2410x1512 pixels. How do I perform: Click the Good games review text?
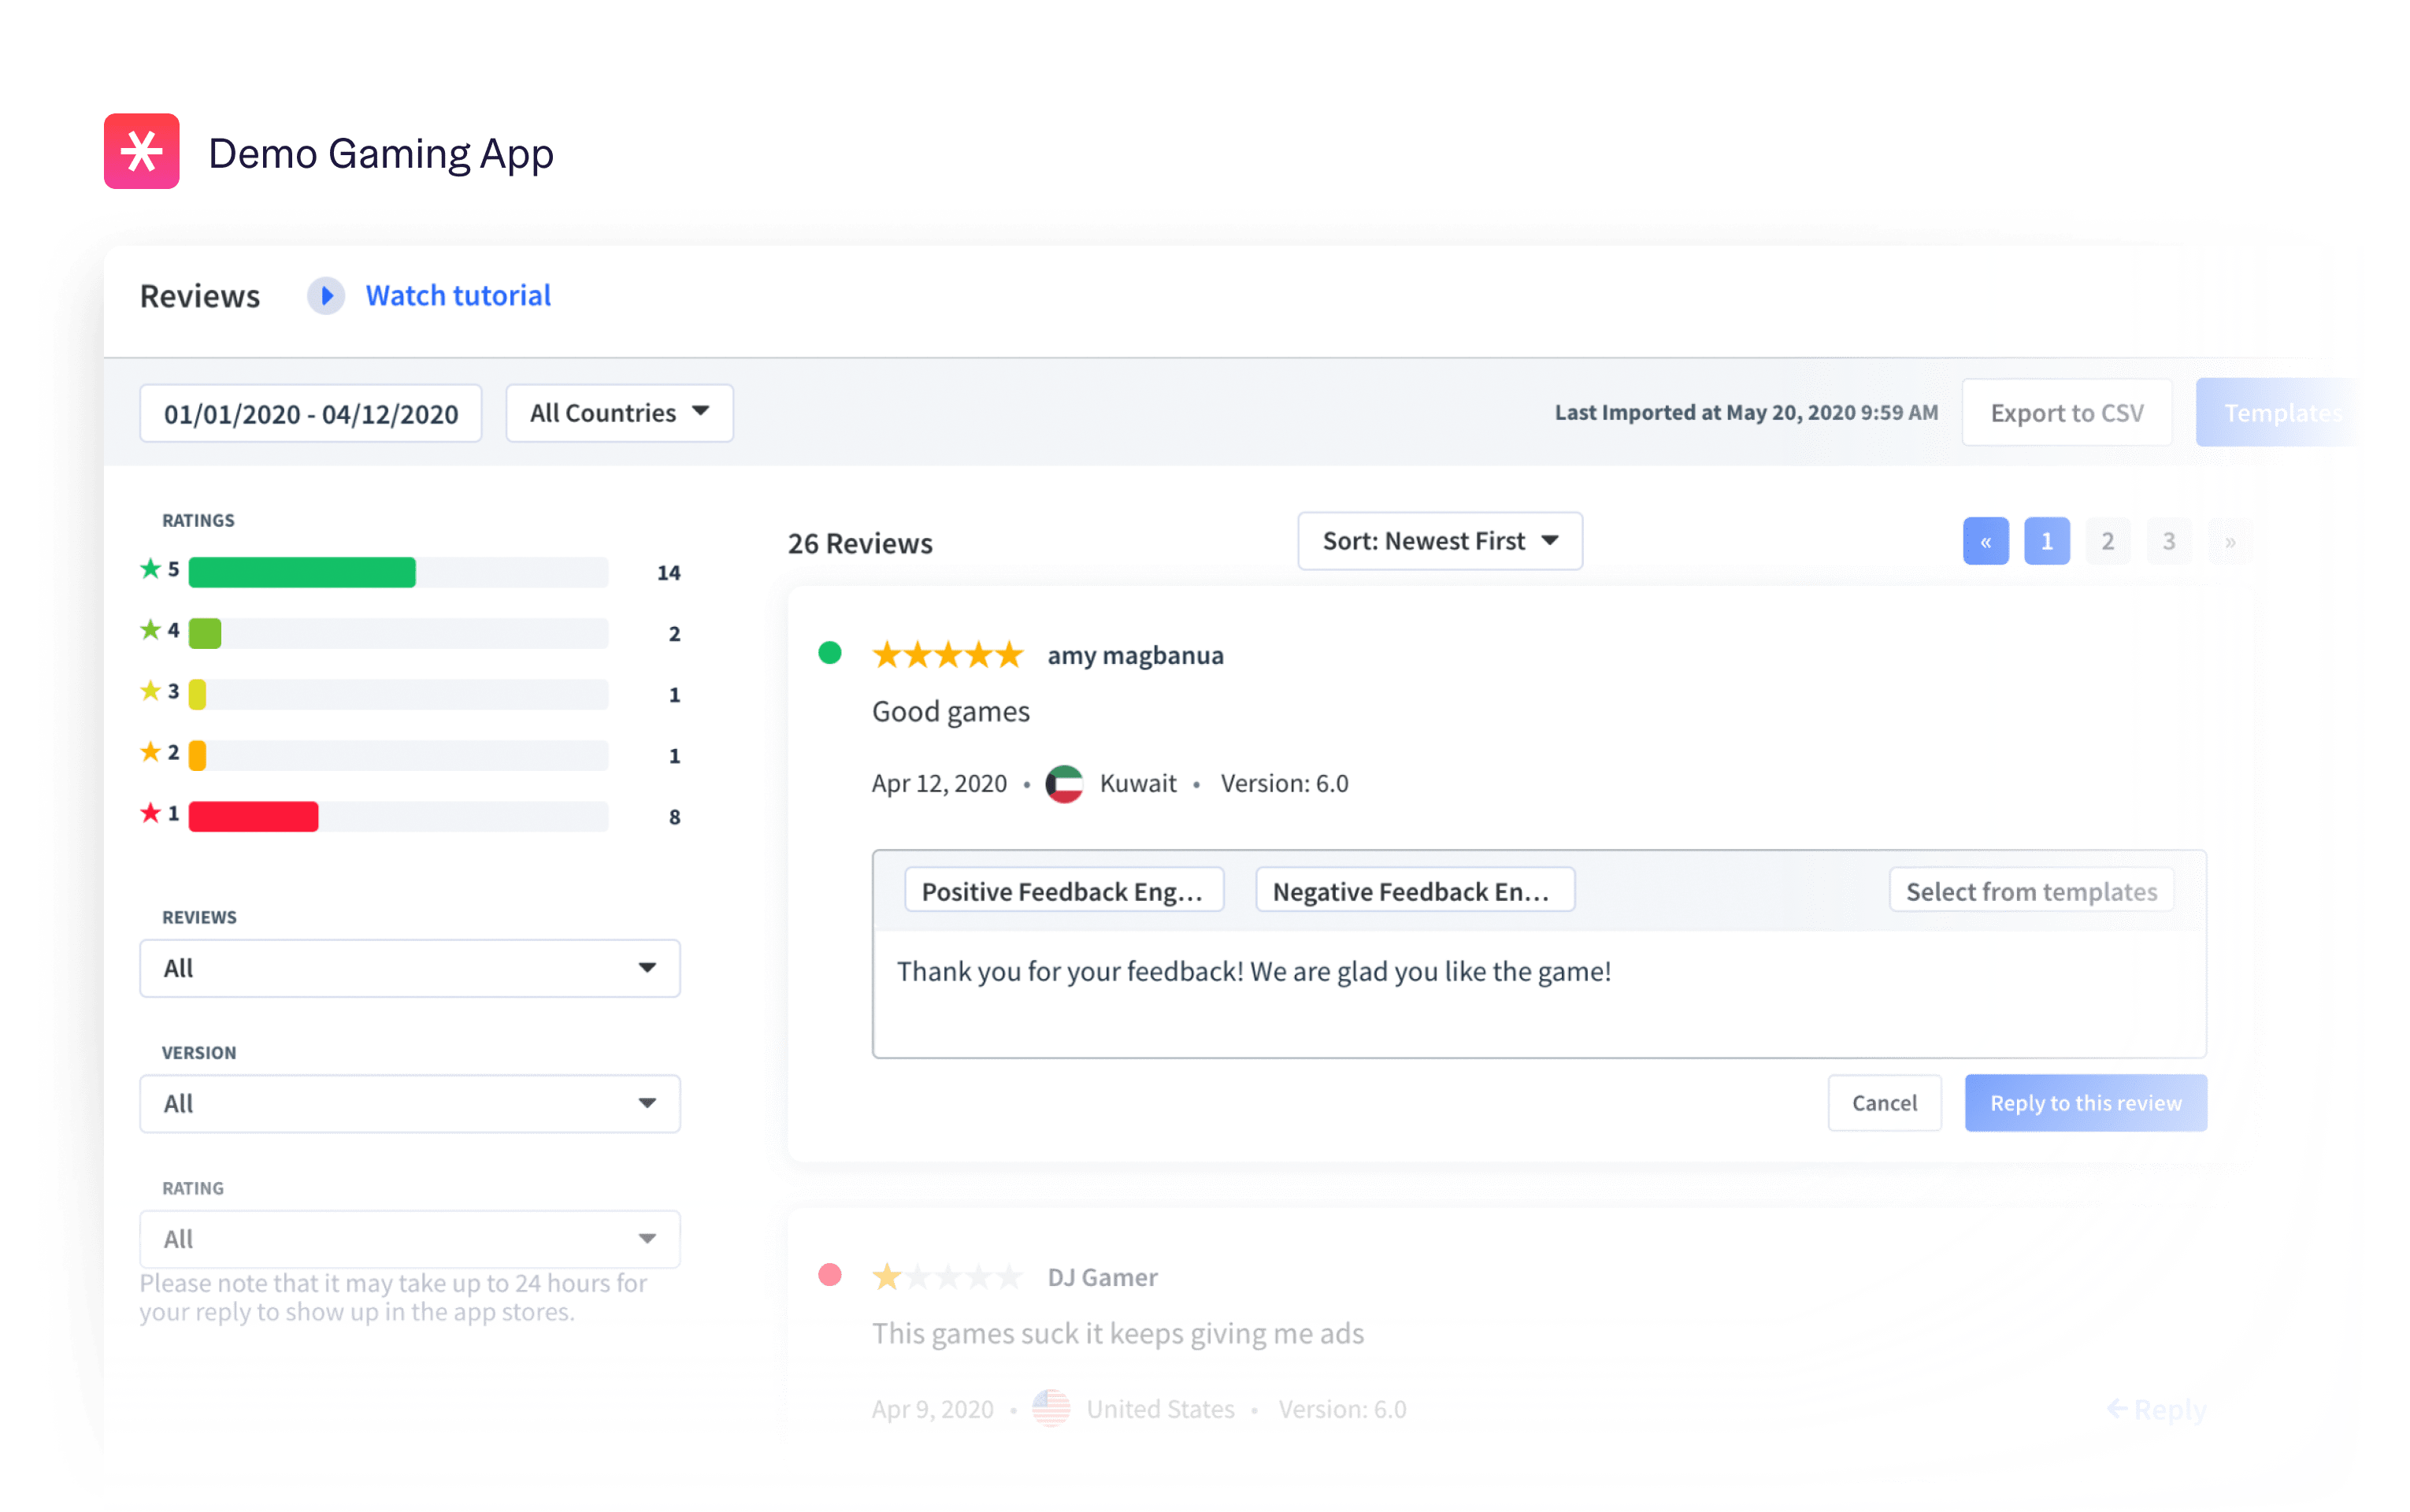click(x=950, y=712)
